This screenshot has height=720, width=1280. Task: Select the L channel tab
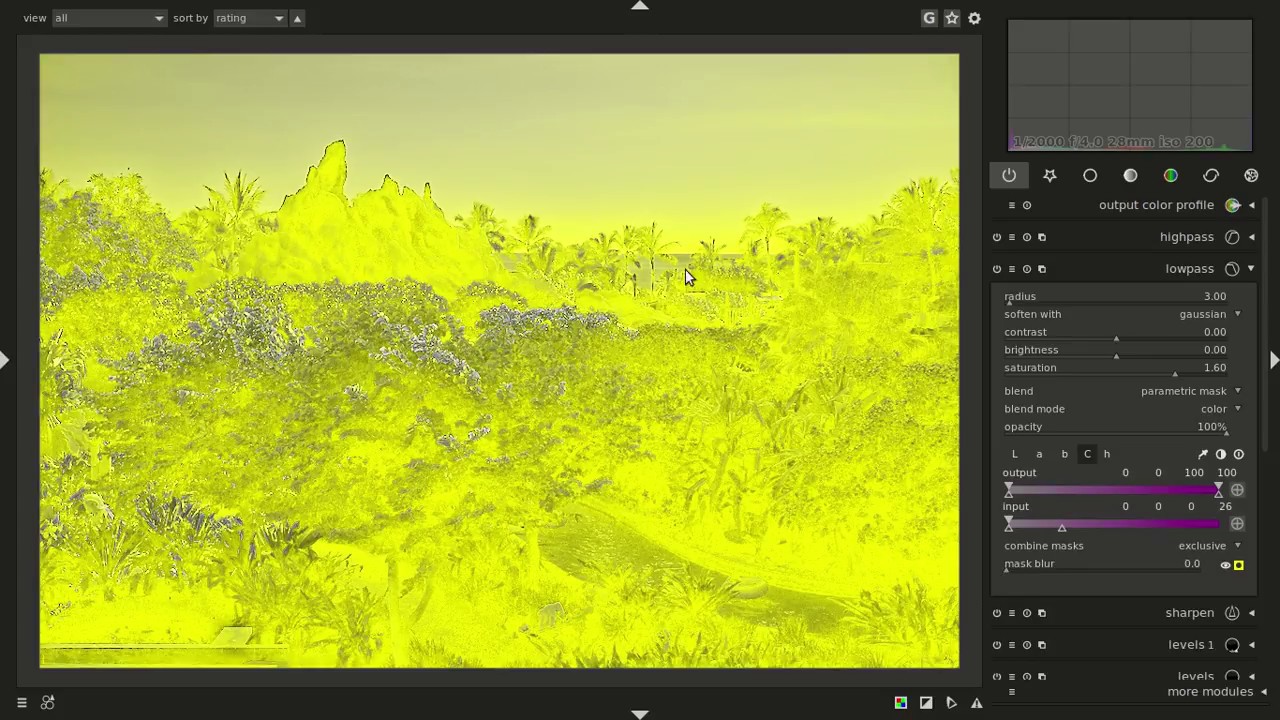tap(1014, 454)
